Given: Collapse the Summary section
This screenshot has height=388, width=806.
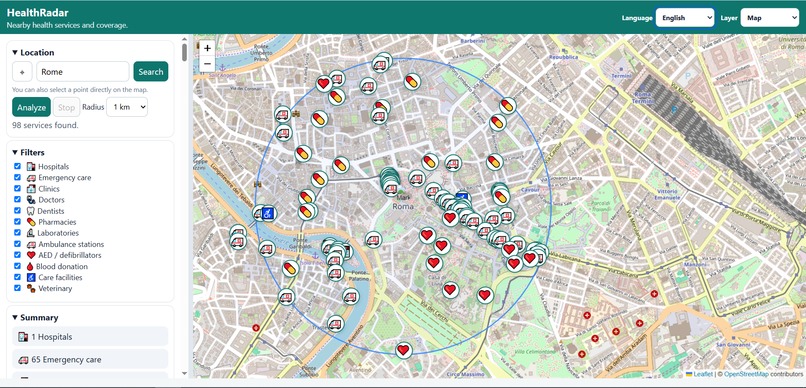Looking at the screenshot, I should pos(35,318).
